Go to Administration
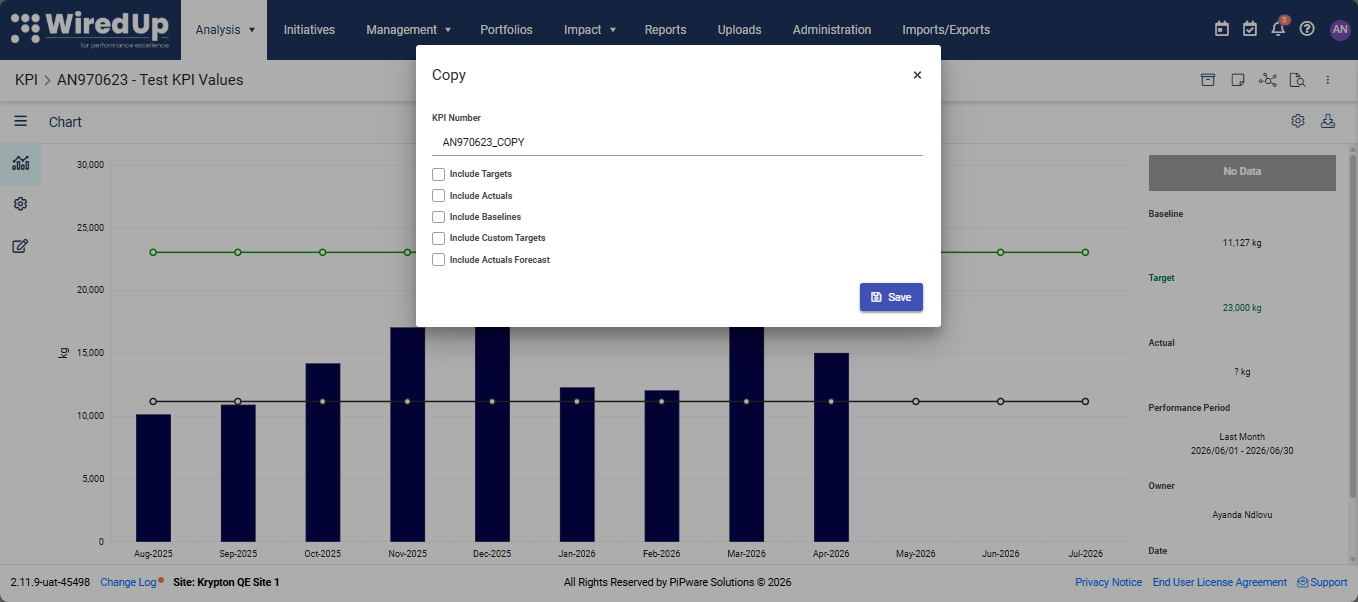Viewport: 1358px width, 602px height. pos(832,30)
